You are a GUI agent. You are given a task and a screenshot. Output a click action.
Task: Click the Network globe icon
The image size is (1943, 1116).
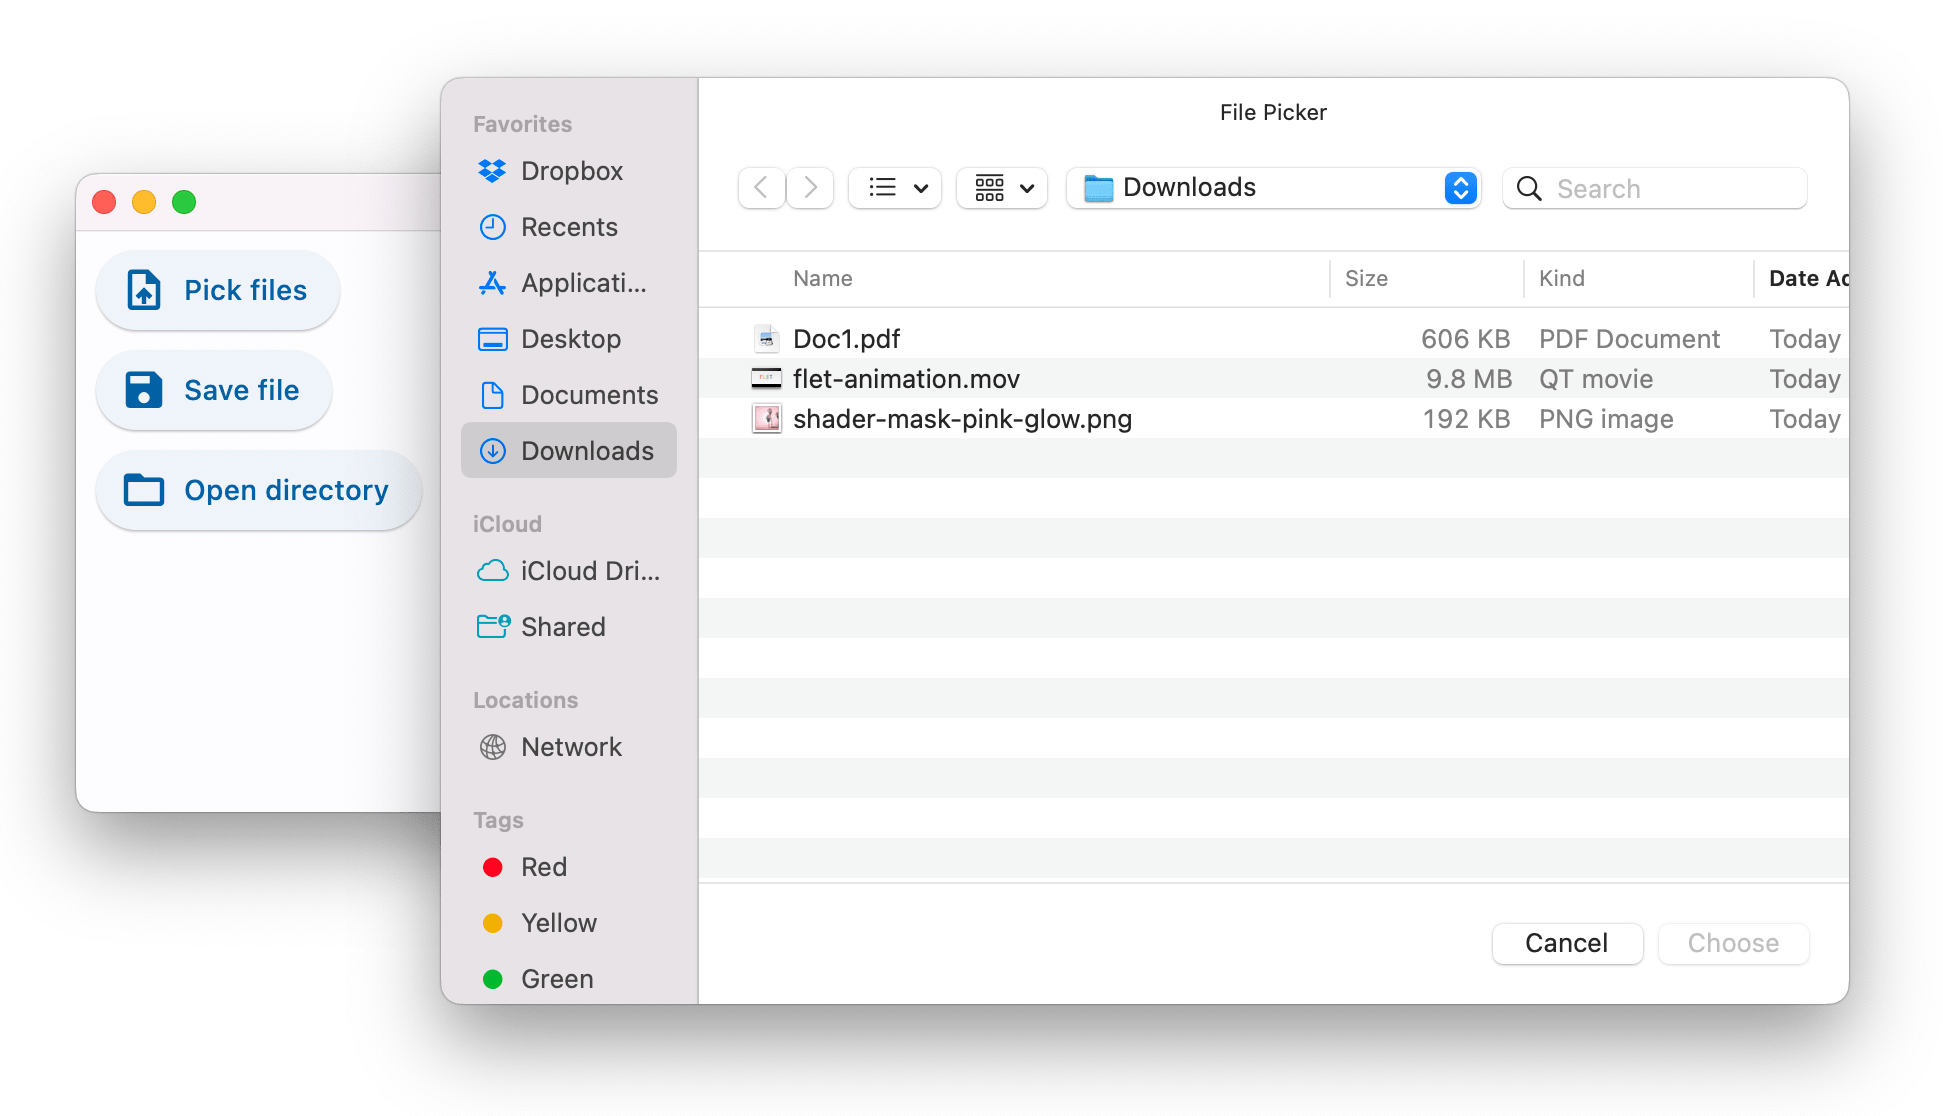(493, 747)
